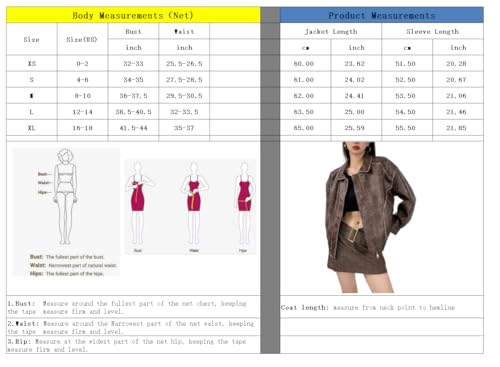Click the Sleeve Length column heading

[432, 31]
